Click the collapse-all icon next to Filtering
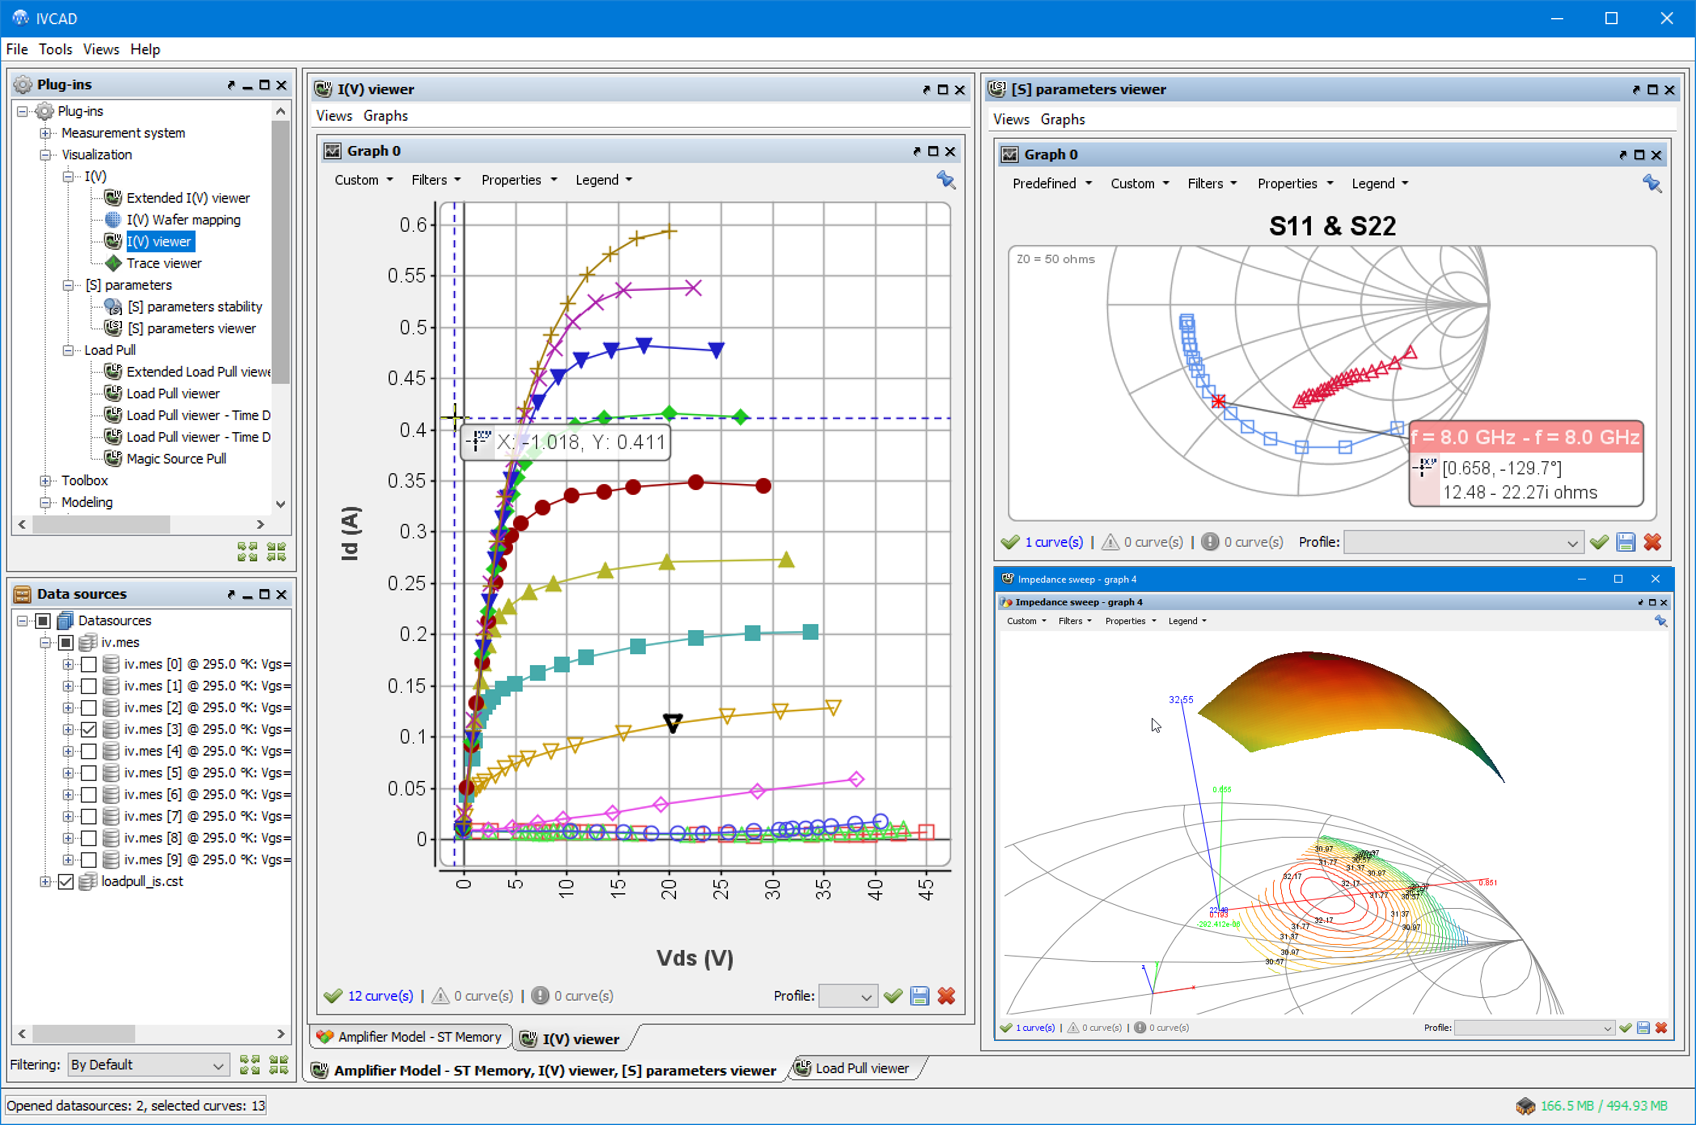Screen dimensions: 1696x1125 coord(278,1065)
